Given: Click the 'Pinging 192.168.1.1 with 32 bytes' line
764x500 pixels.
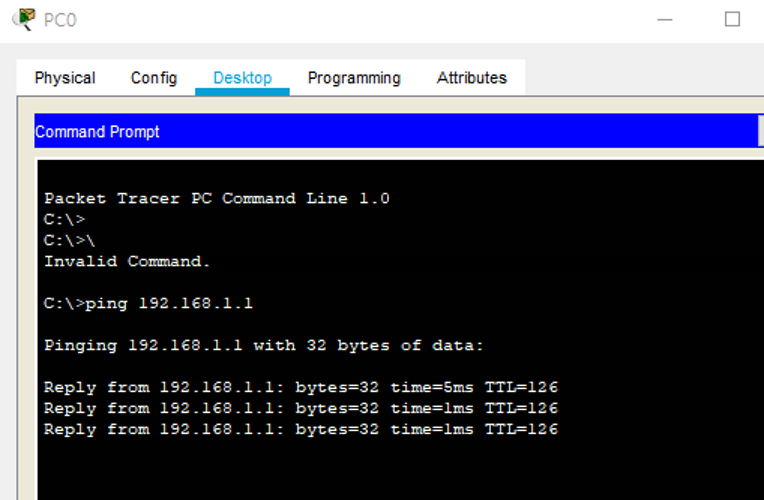Looking at the screenshot, I should point(263,346).
